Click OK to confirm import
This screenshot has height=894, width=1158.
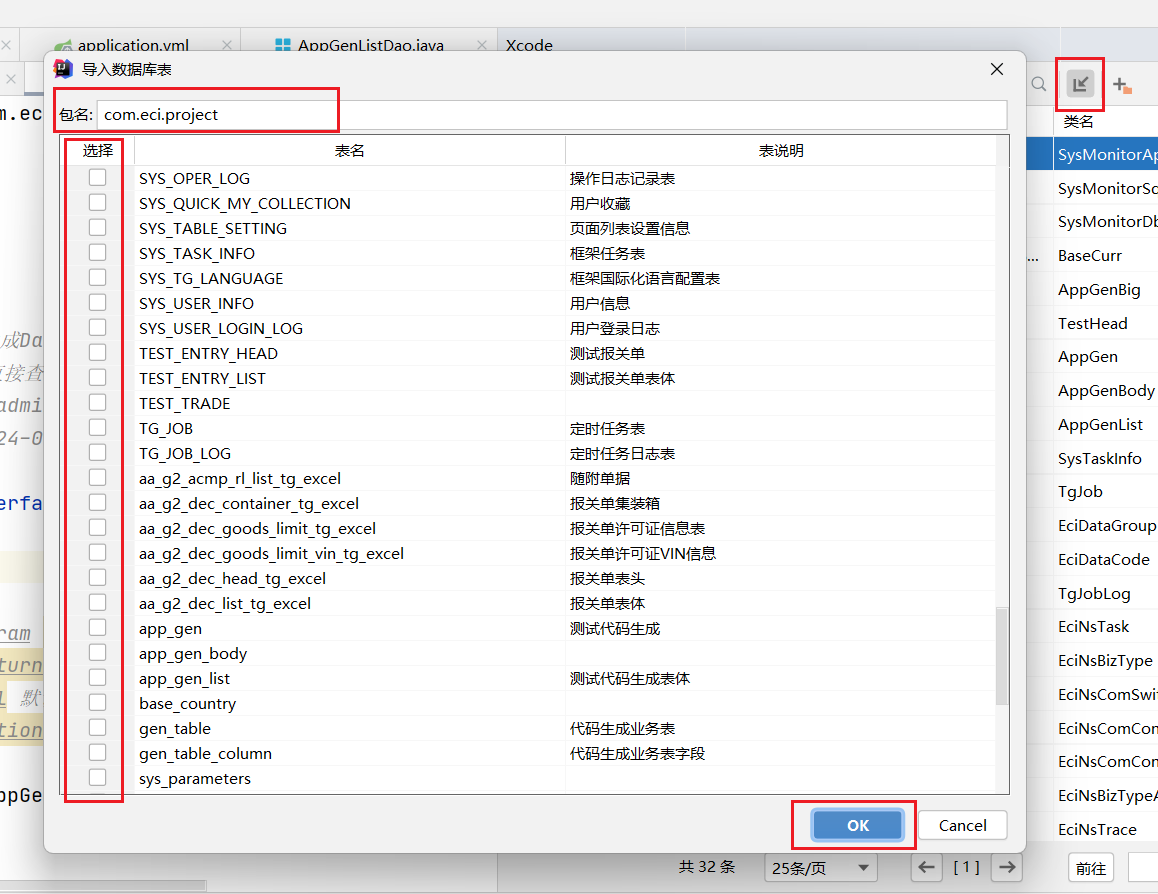(x=857, y=825)
